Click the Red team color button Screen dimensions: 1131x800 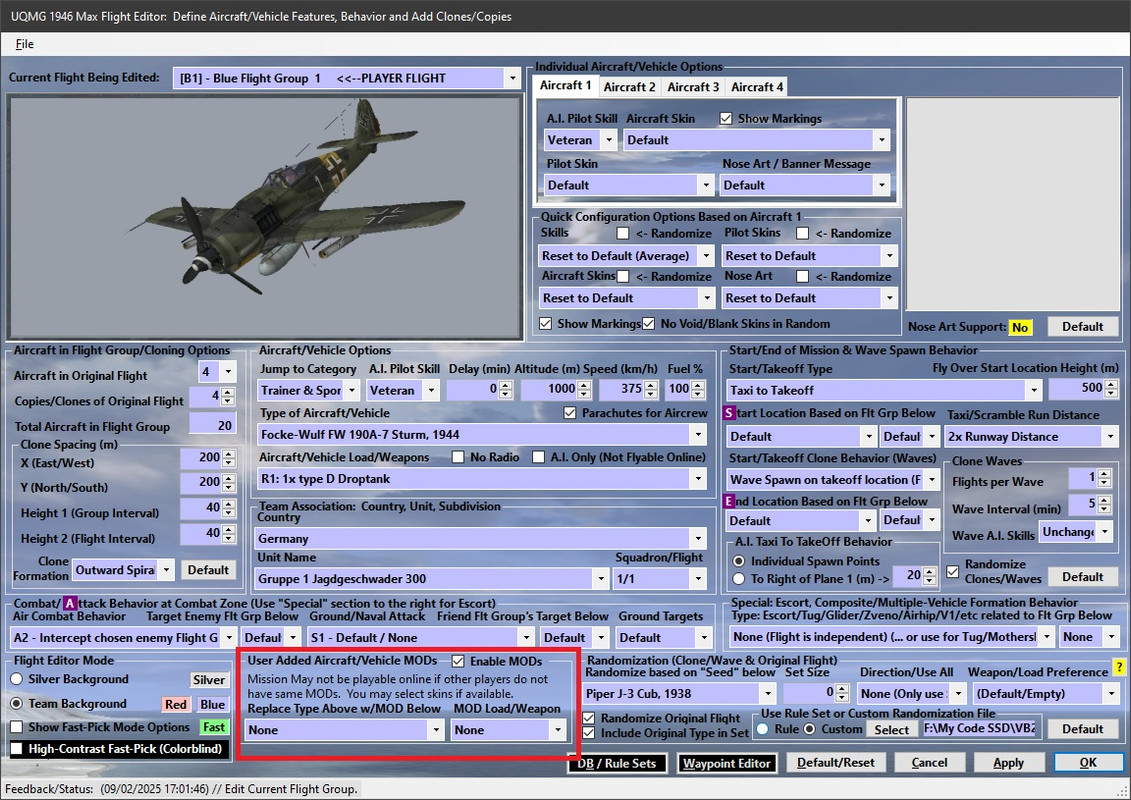(176, 705)
